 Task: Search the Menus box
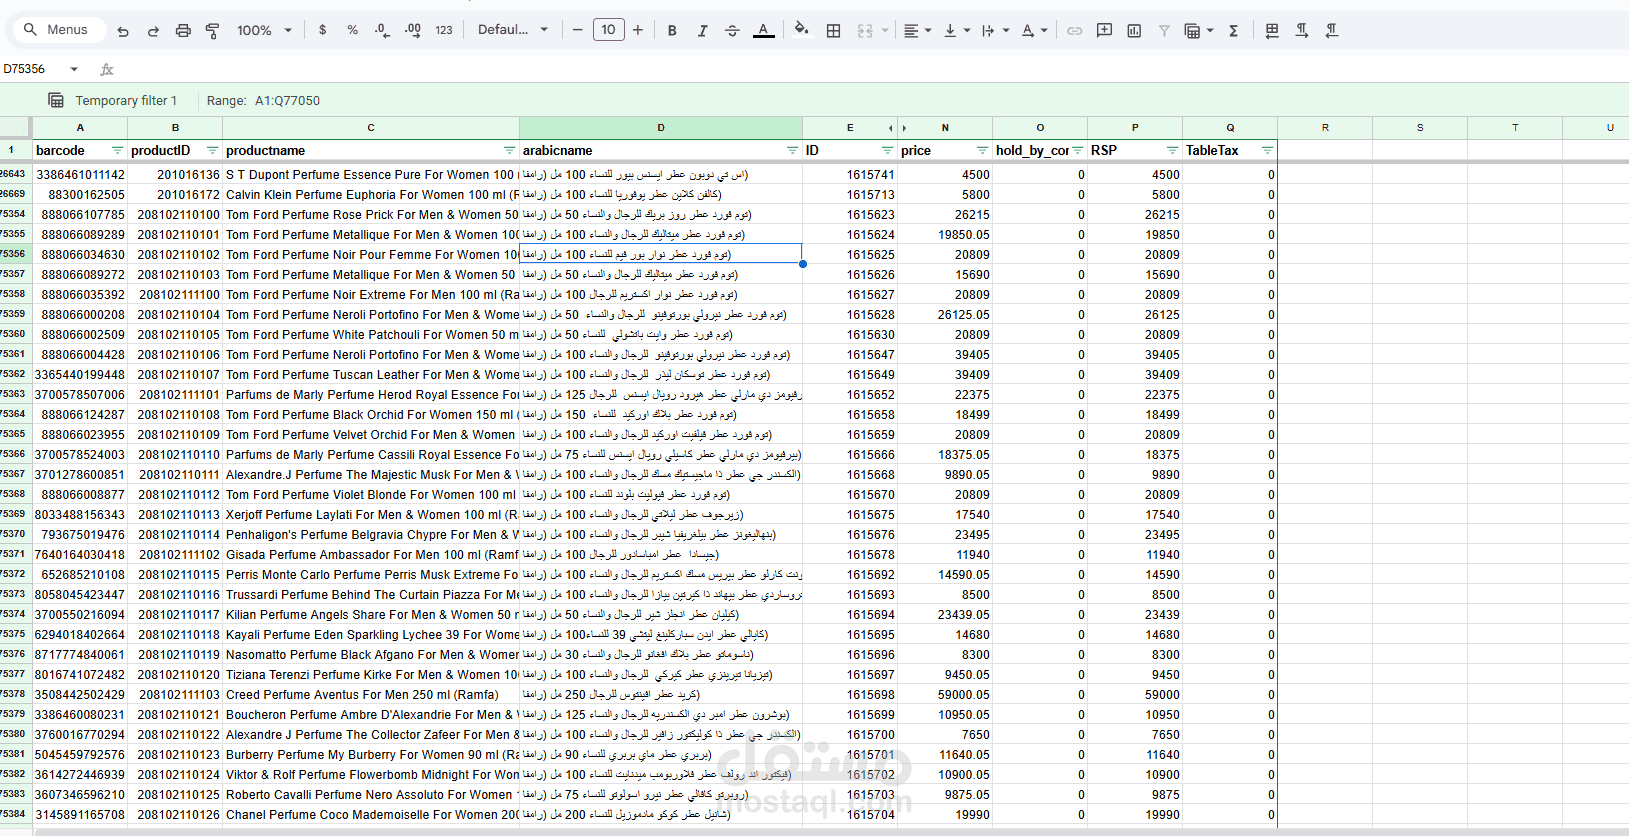point(58,30)
